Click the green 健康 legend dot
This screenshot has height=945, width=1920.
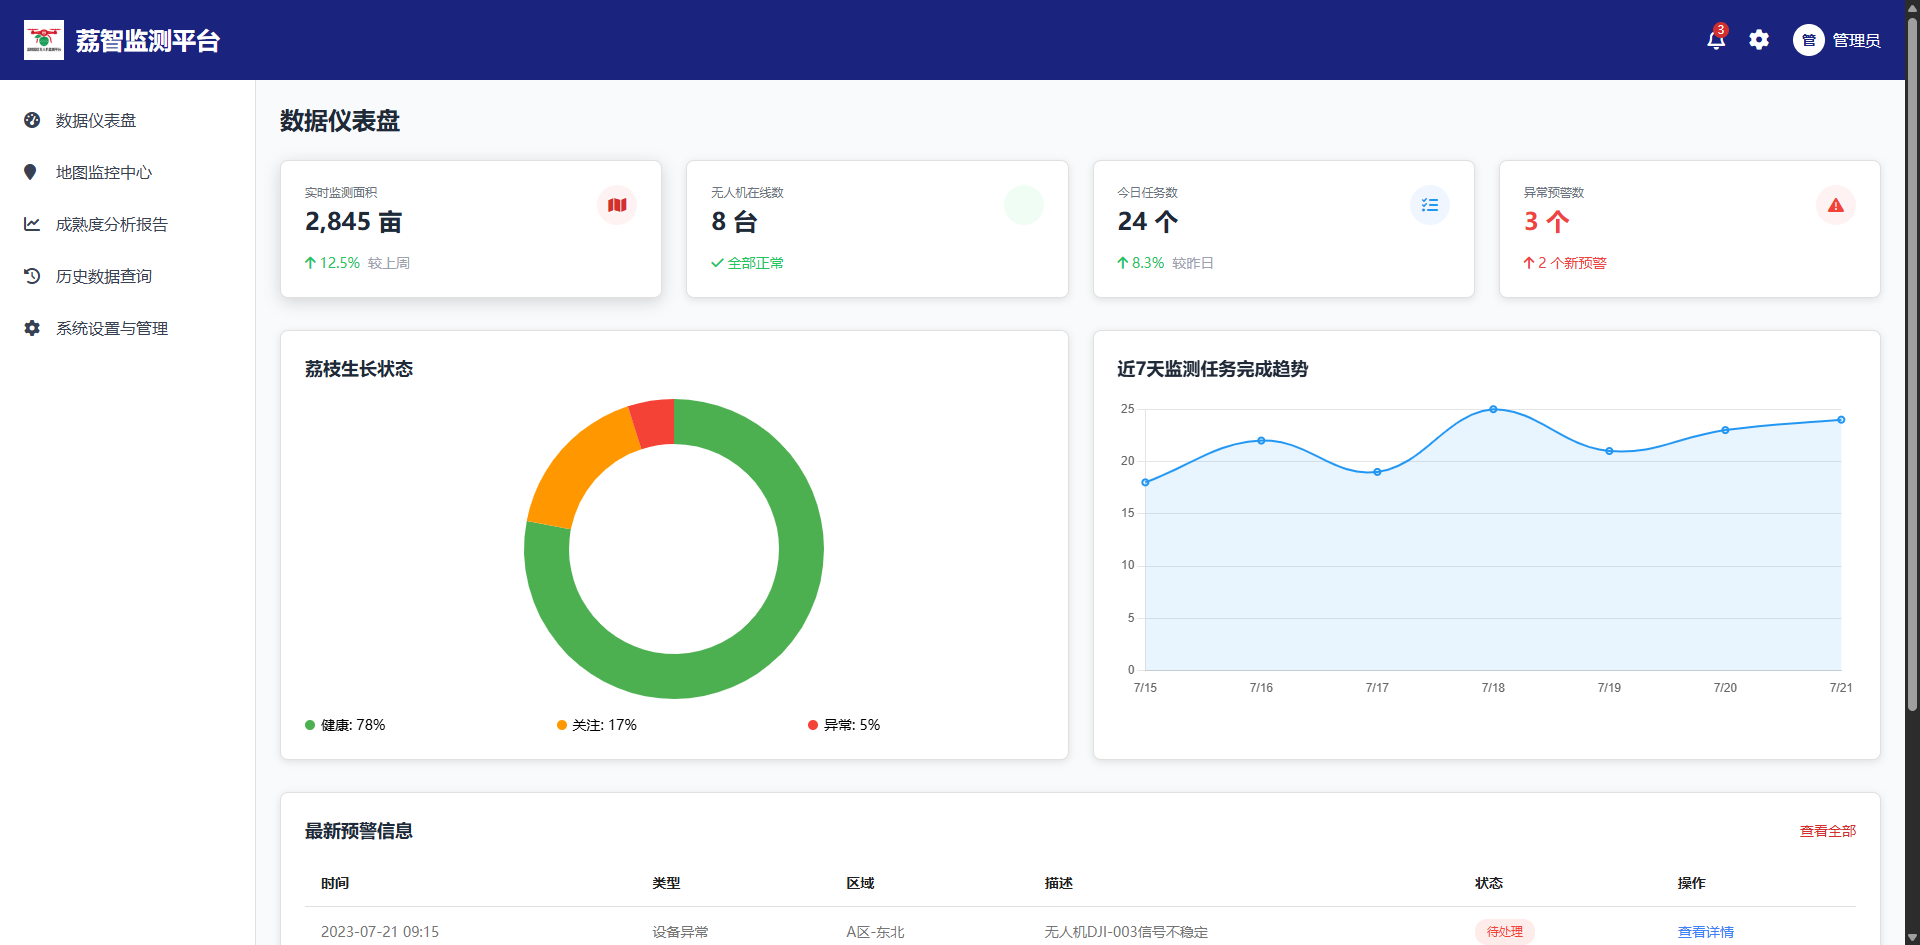[310, 725]
